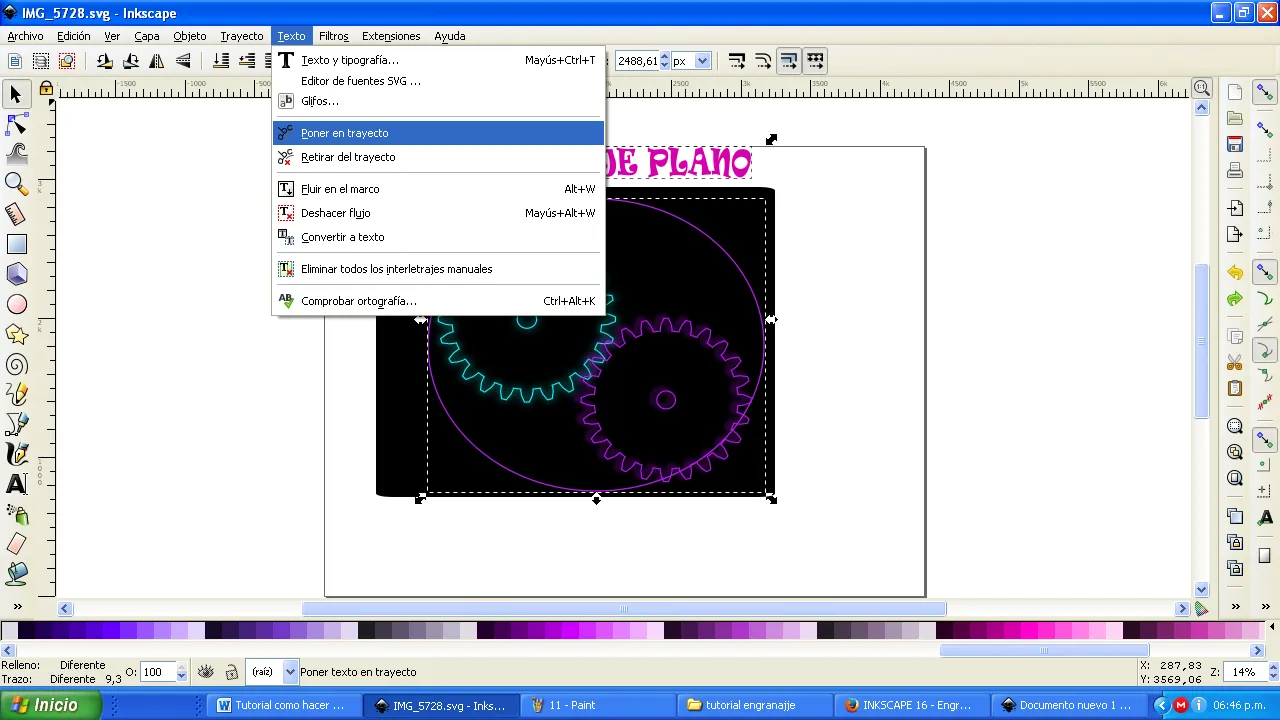1280x720 pixels.
Task: Click Select all objects icon
Action: (15, 61)
